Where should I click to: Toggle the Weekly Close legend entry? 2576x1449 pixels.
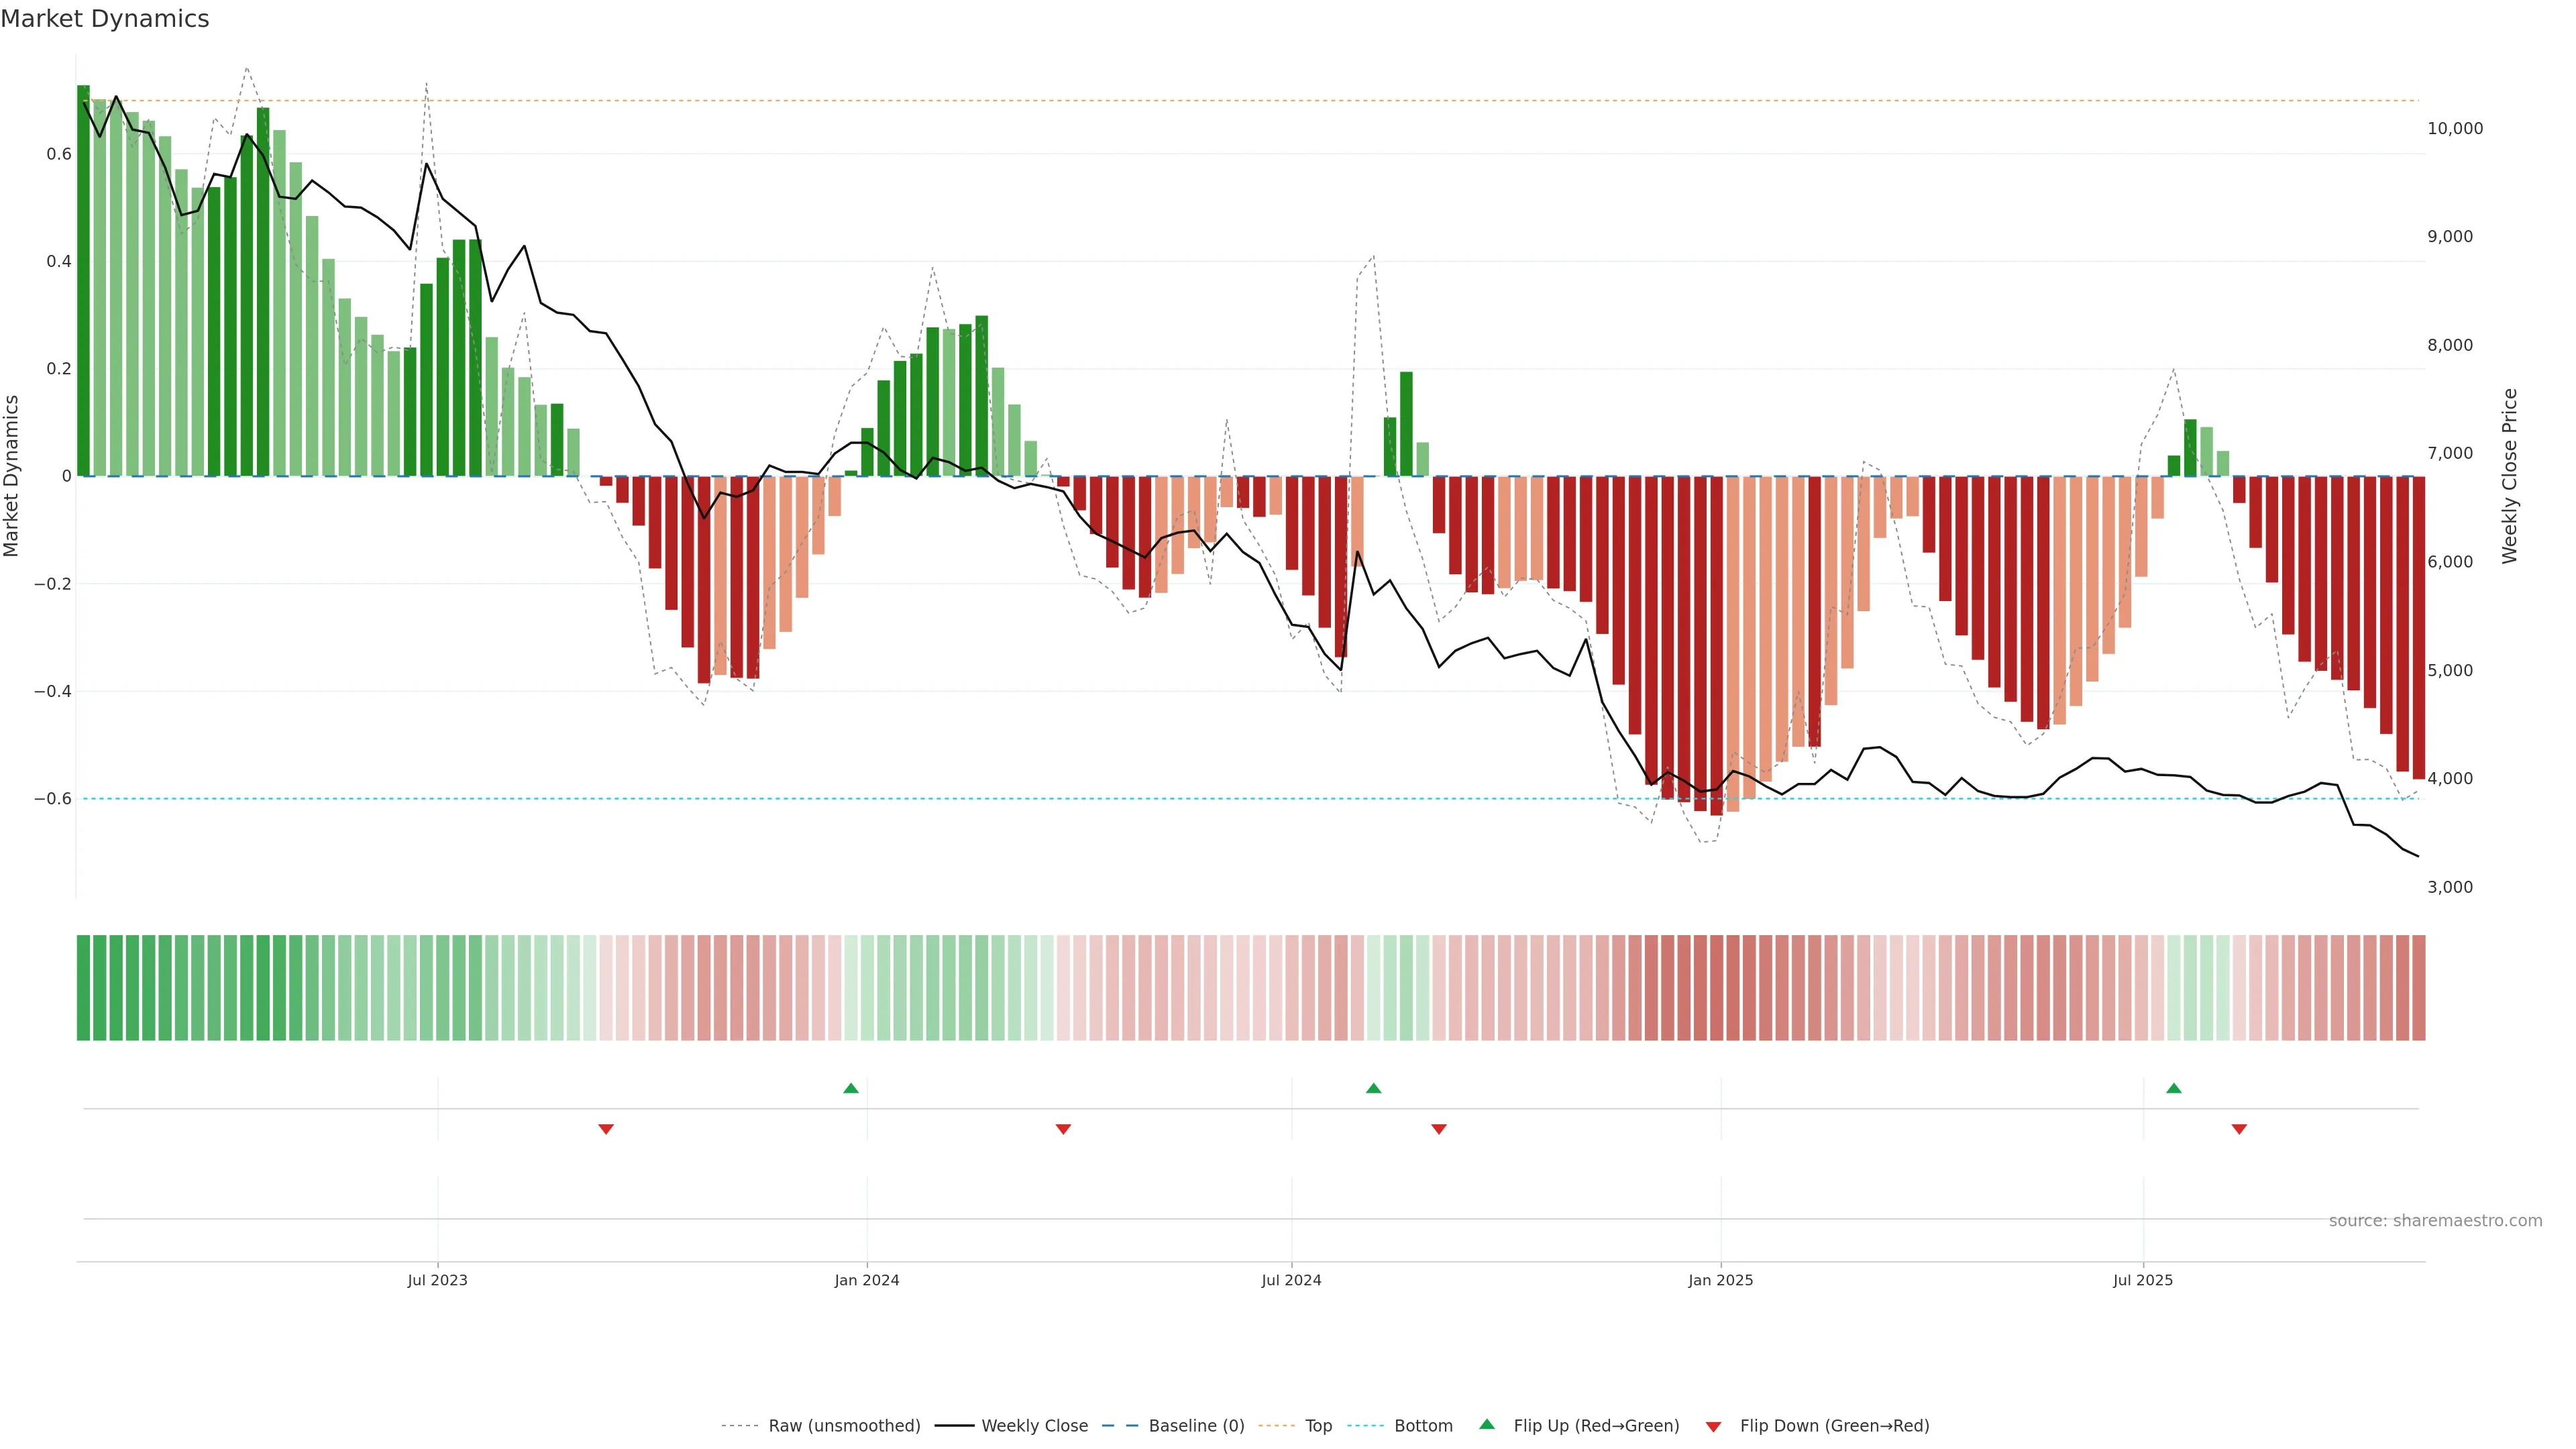tap(1034, 1426)
